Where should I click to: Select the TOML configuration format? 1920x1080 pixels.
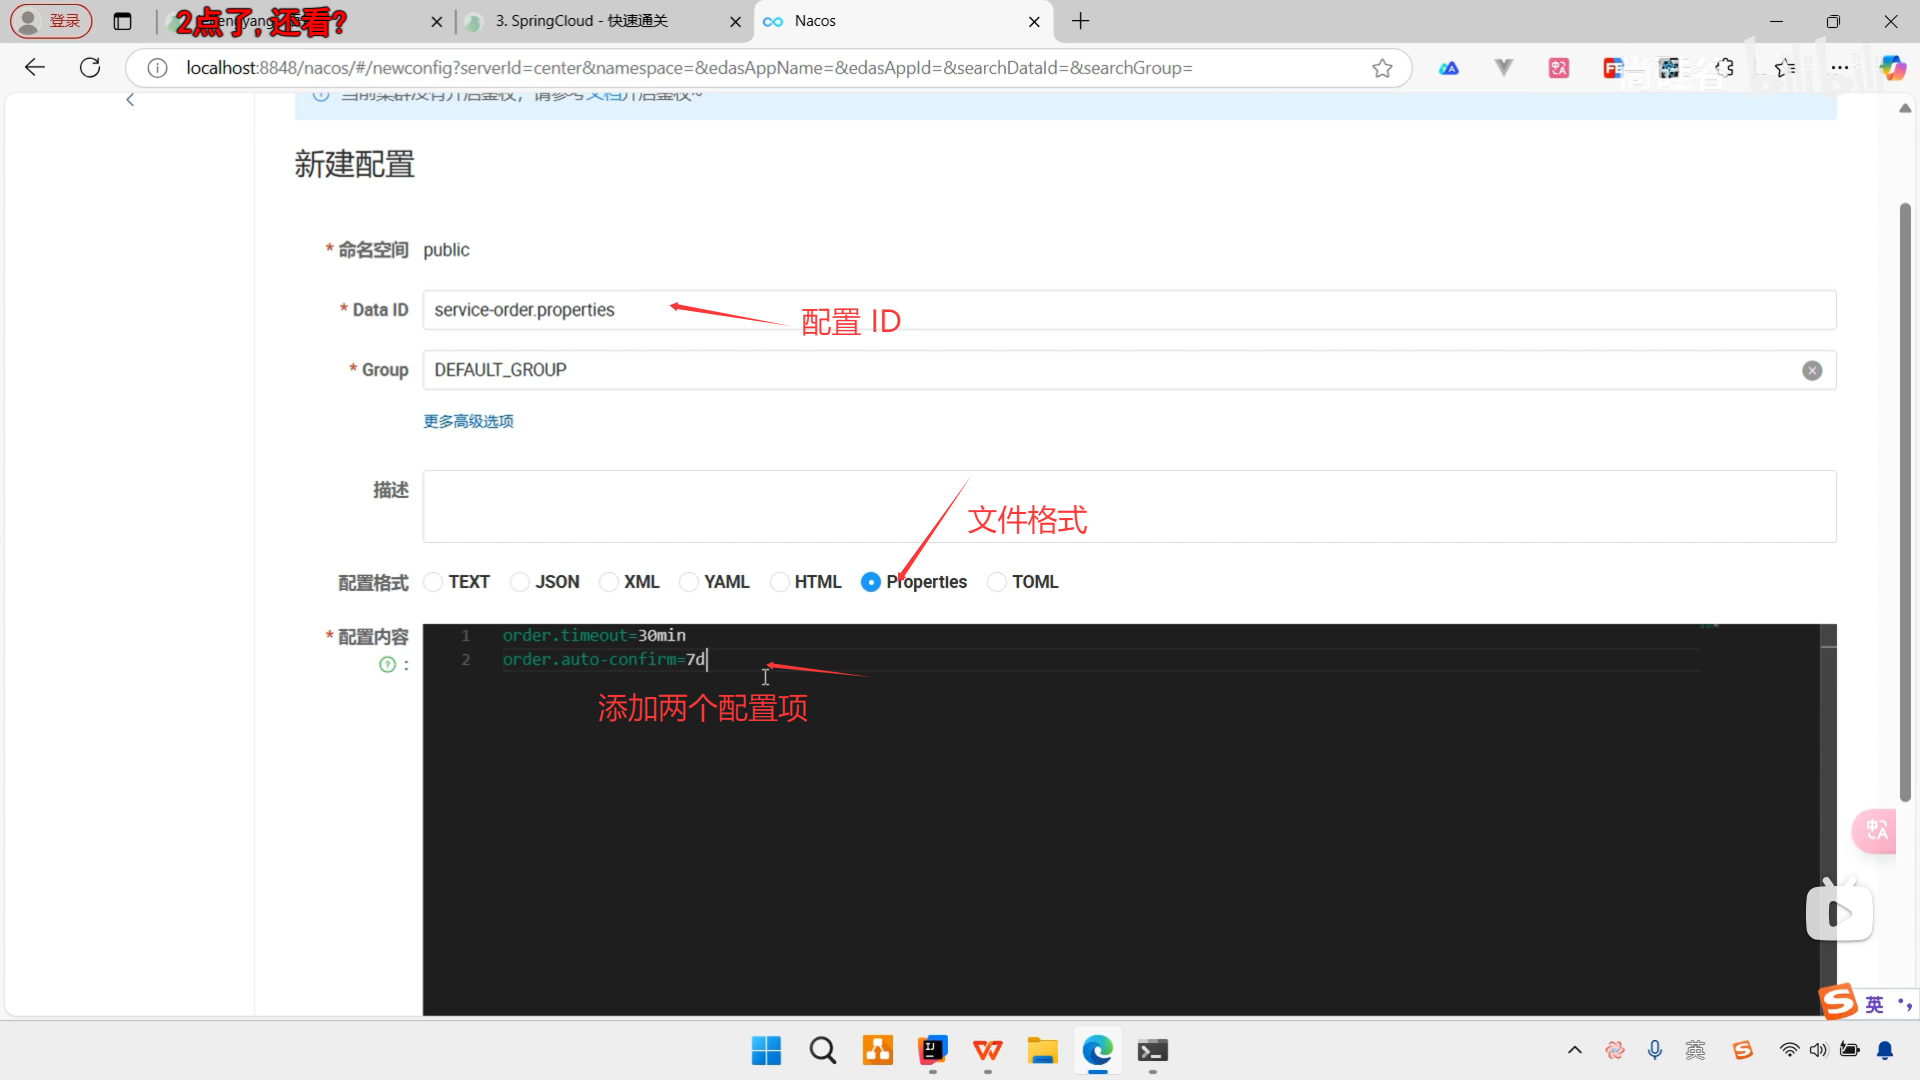click(x=996, y=582)
